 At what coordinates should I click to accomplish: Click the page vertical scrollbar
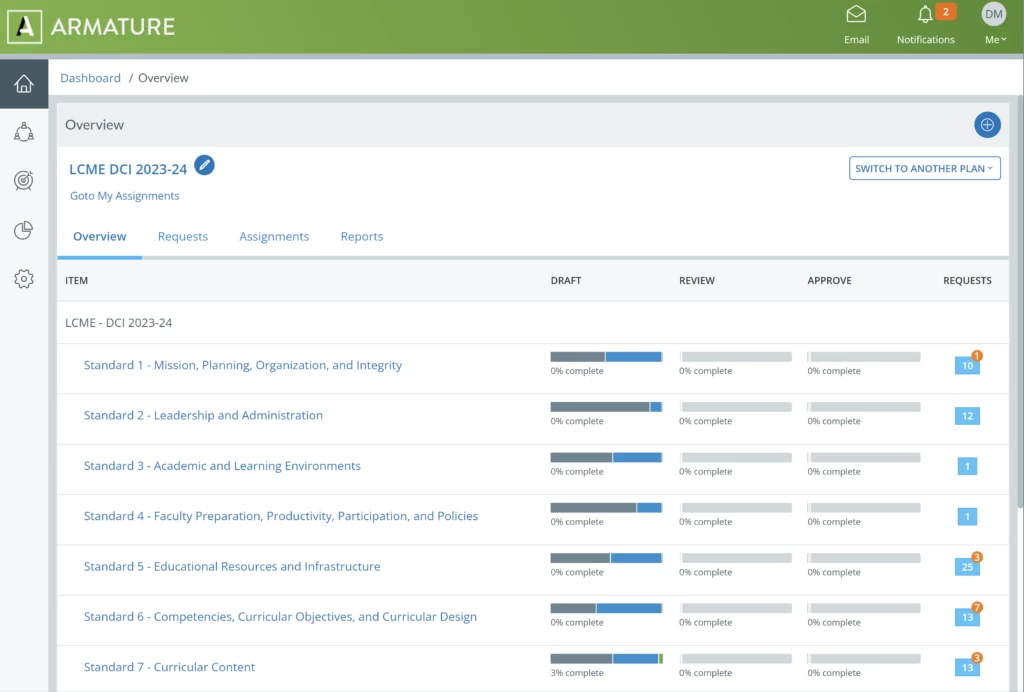[1019, 304]
